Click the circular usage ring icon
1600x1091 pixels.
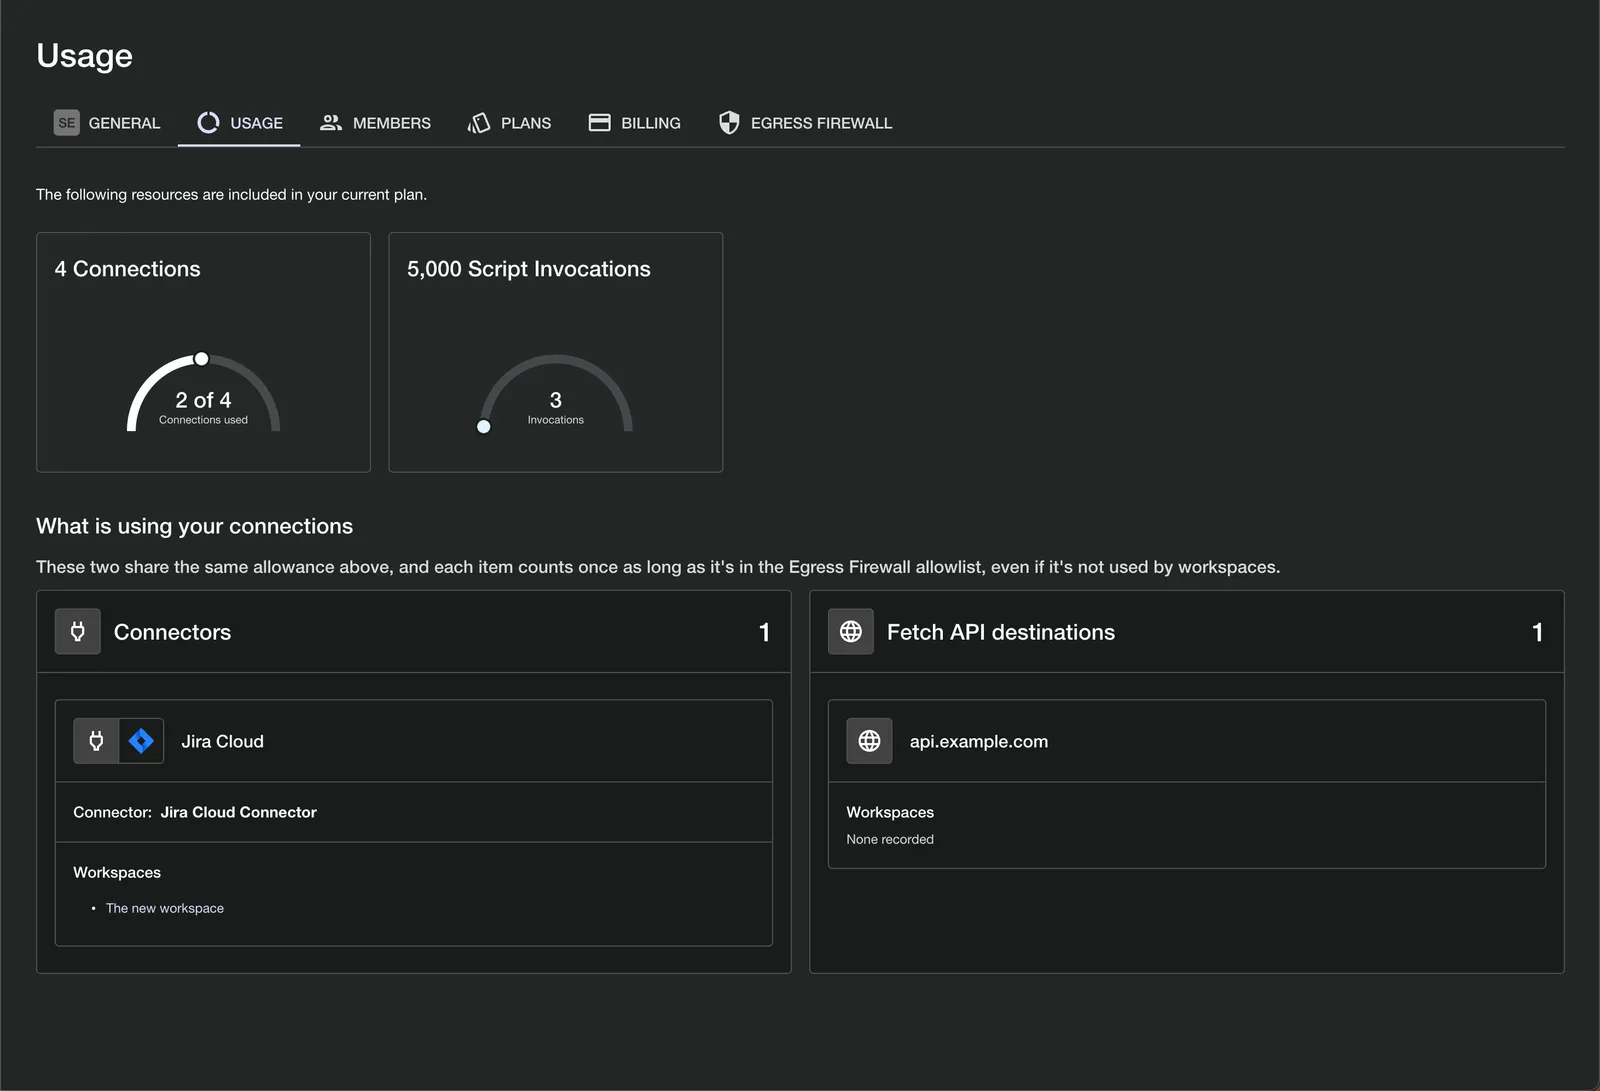[x=208, y=123]
